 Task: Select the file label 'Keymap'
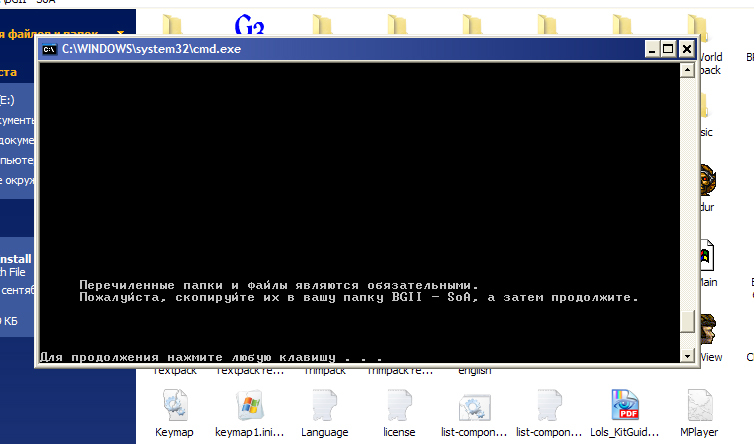click(x=175, y=432)
